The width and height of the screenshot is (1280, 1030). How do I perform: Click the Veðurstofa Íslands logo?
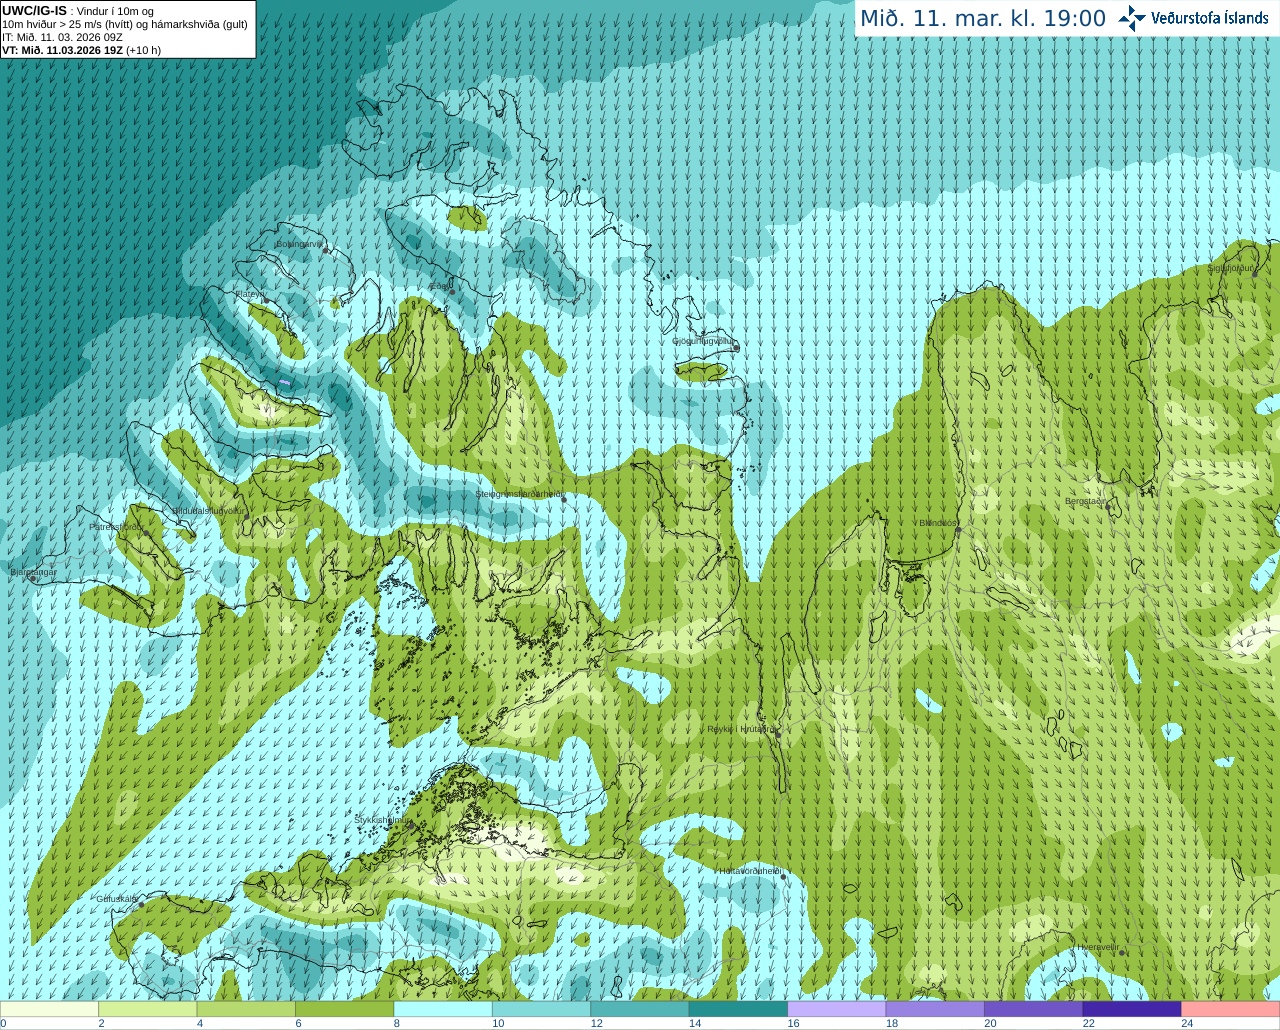(1193, 18)
